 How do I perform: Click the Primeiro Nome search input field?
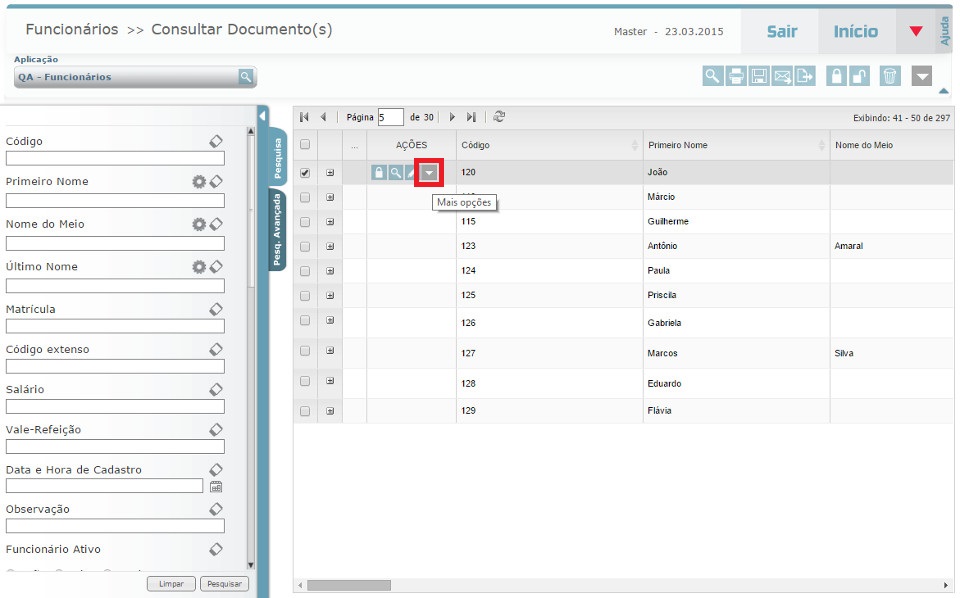tap(115, 200)
